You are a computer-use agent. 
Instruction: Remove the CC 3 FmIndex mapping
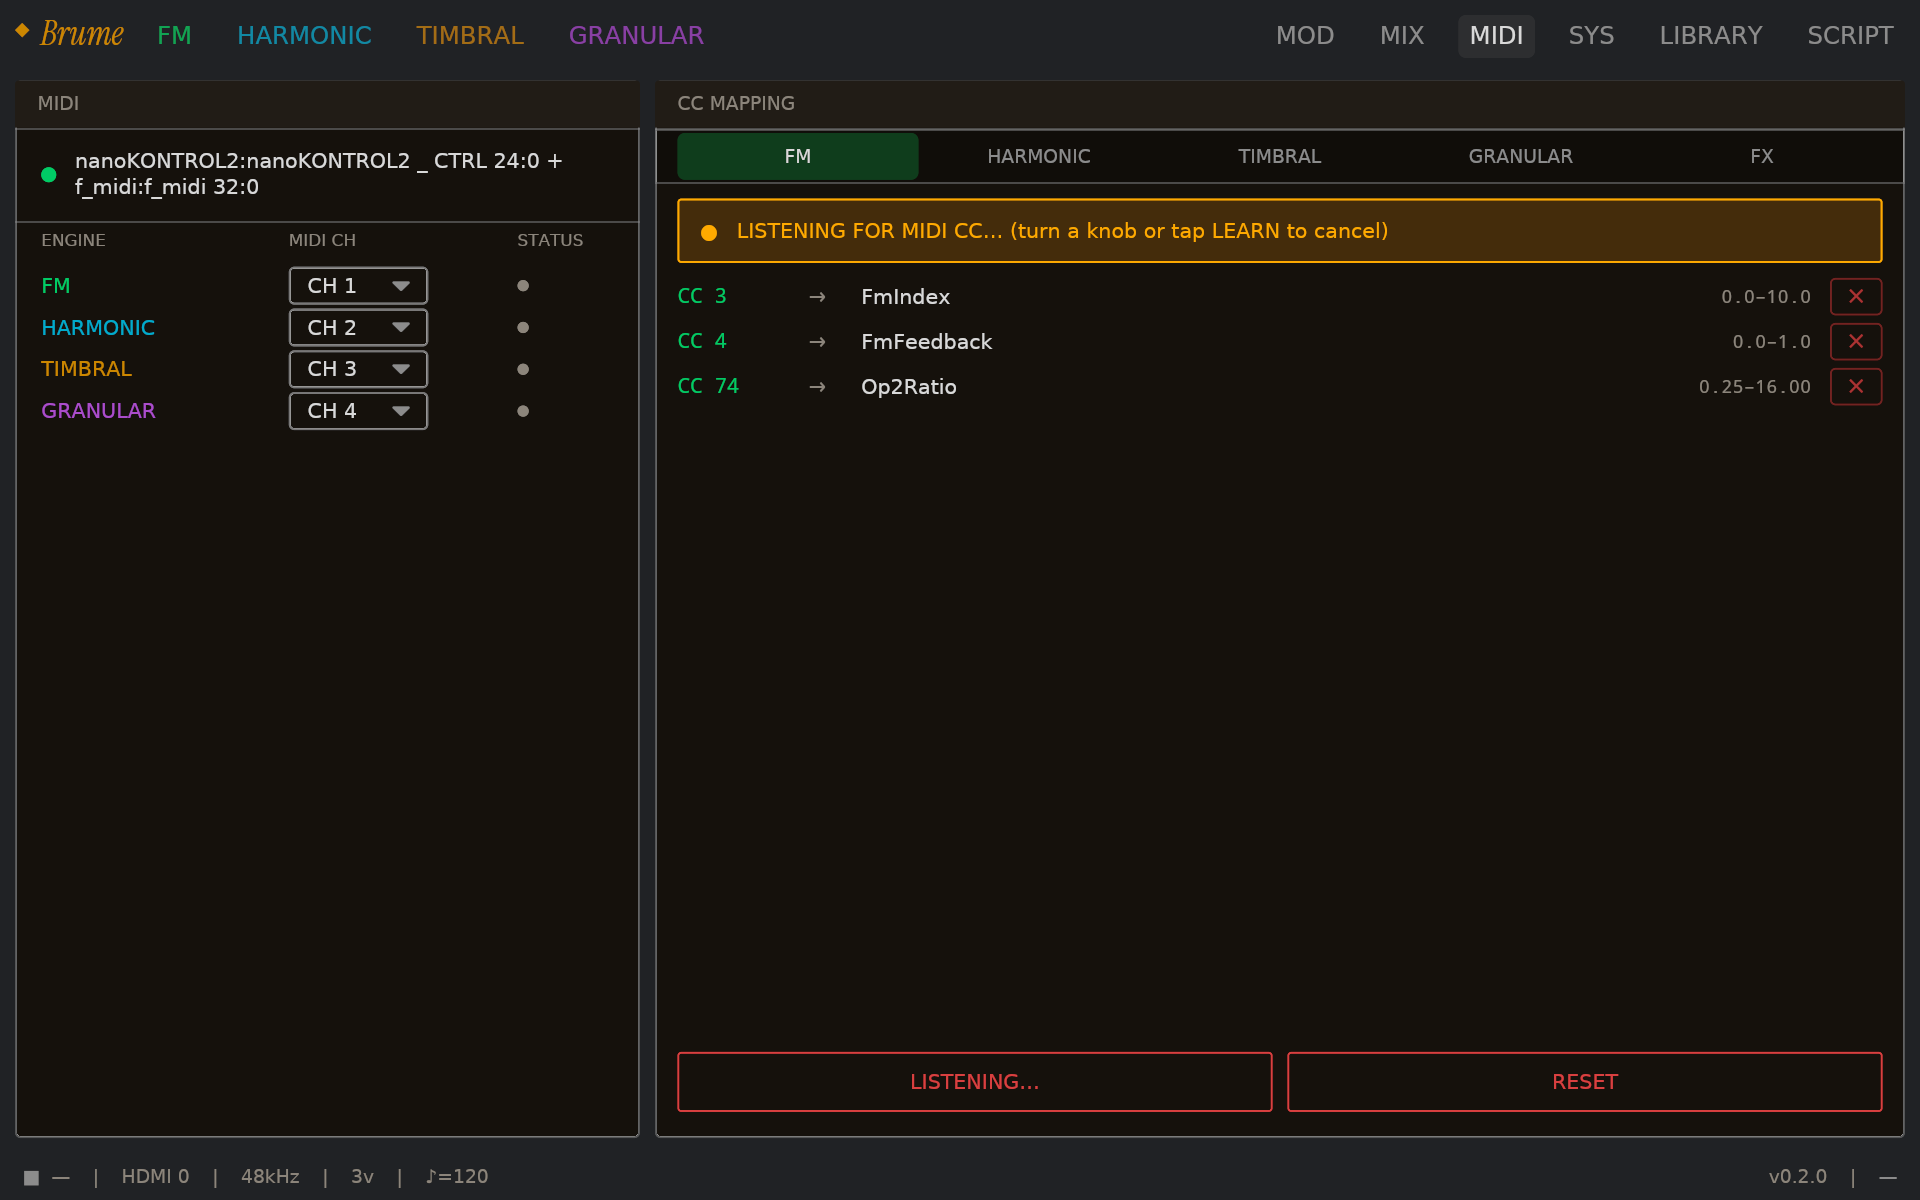1856,297
